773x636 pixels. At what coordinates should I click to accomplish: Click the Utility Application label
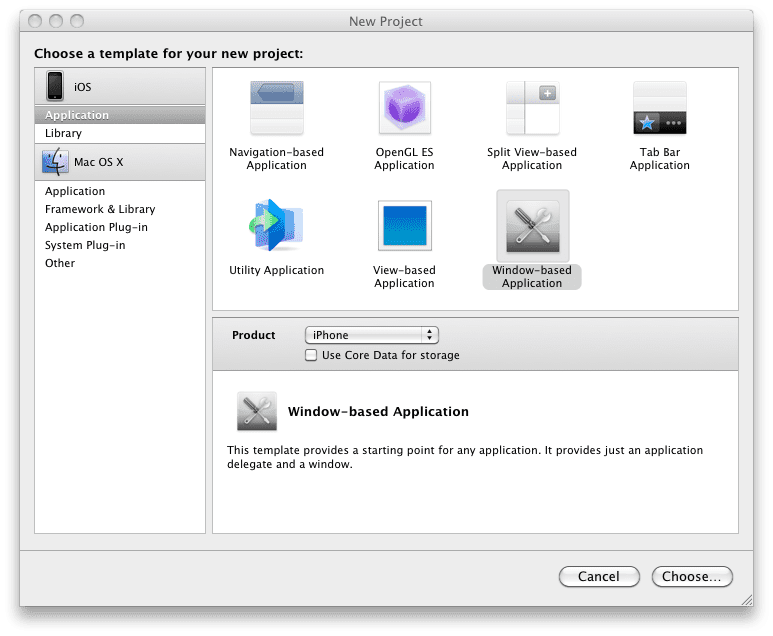(x=277, y=270)
